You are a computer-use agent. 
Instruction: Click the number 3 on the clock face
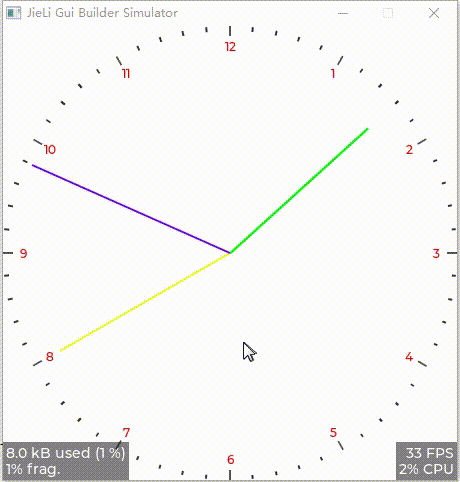pyautogui.click(x=436, y=254)
